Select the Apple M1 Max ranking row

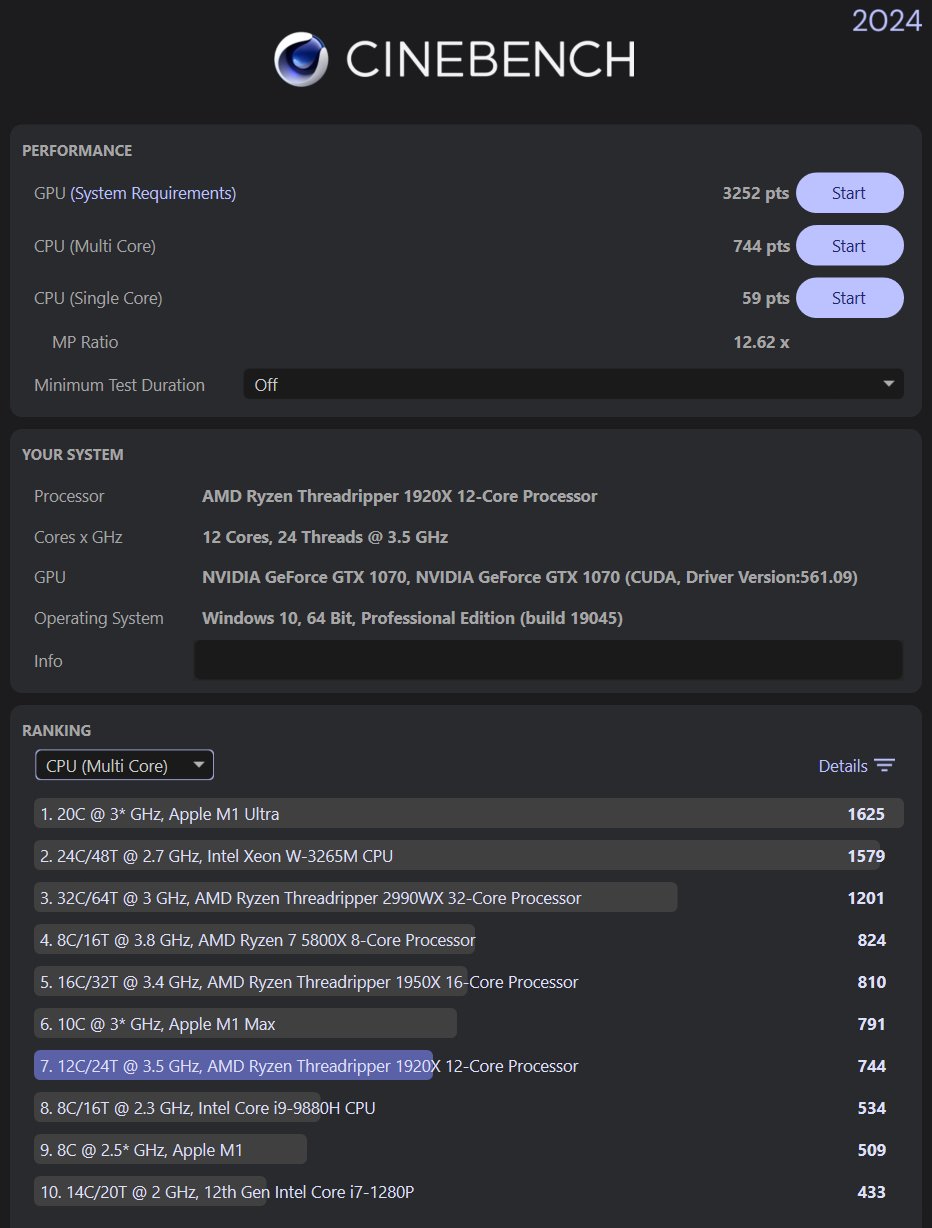coord(468,1023)
